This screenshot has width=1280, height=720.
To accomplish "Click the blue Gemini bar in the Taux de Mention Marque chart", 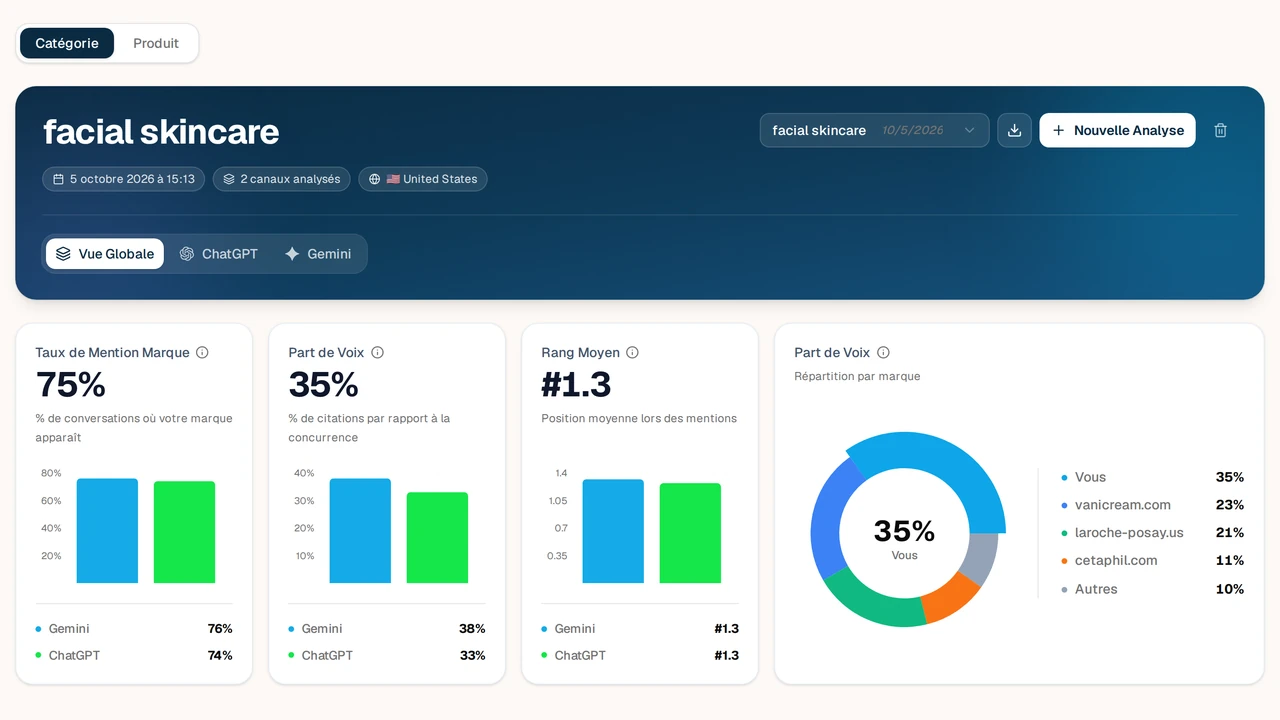I will click(107, 531).
